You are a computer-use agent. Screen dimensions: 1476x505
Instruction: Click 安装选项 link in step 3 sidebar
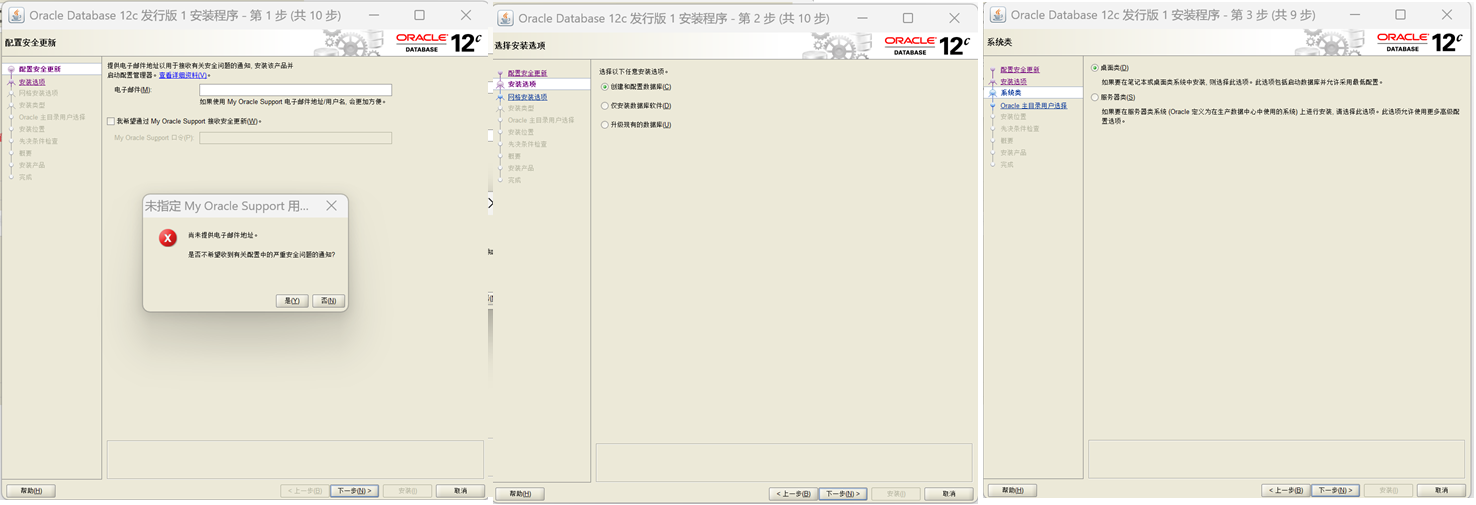click(x=1014, y=82)
